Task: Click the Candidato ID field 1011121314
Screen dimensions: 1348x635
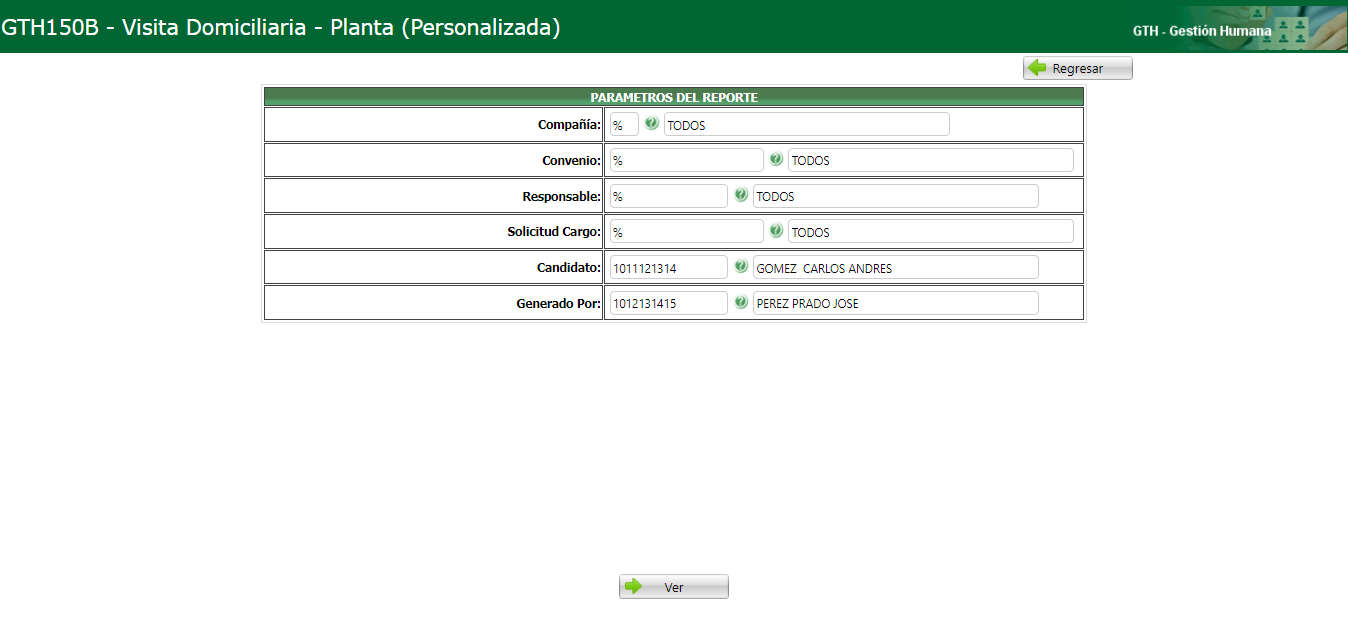Action: pyautogui.click(x=669, y=267)
